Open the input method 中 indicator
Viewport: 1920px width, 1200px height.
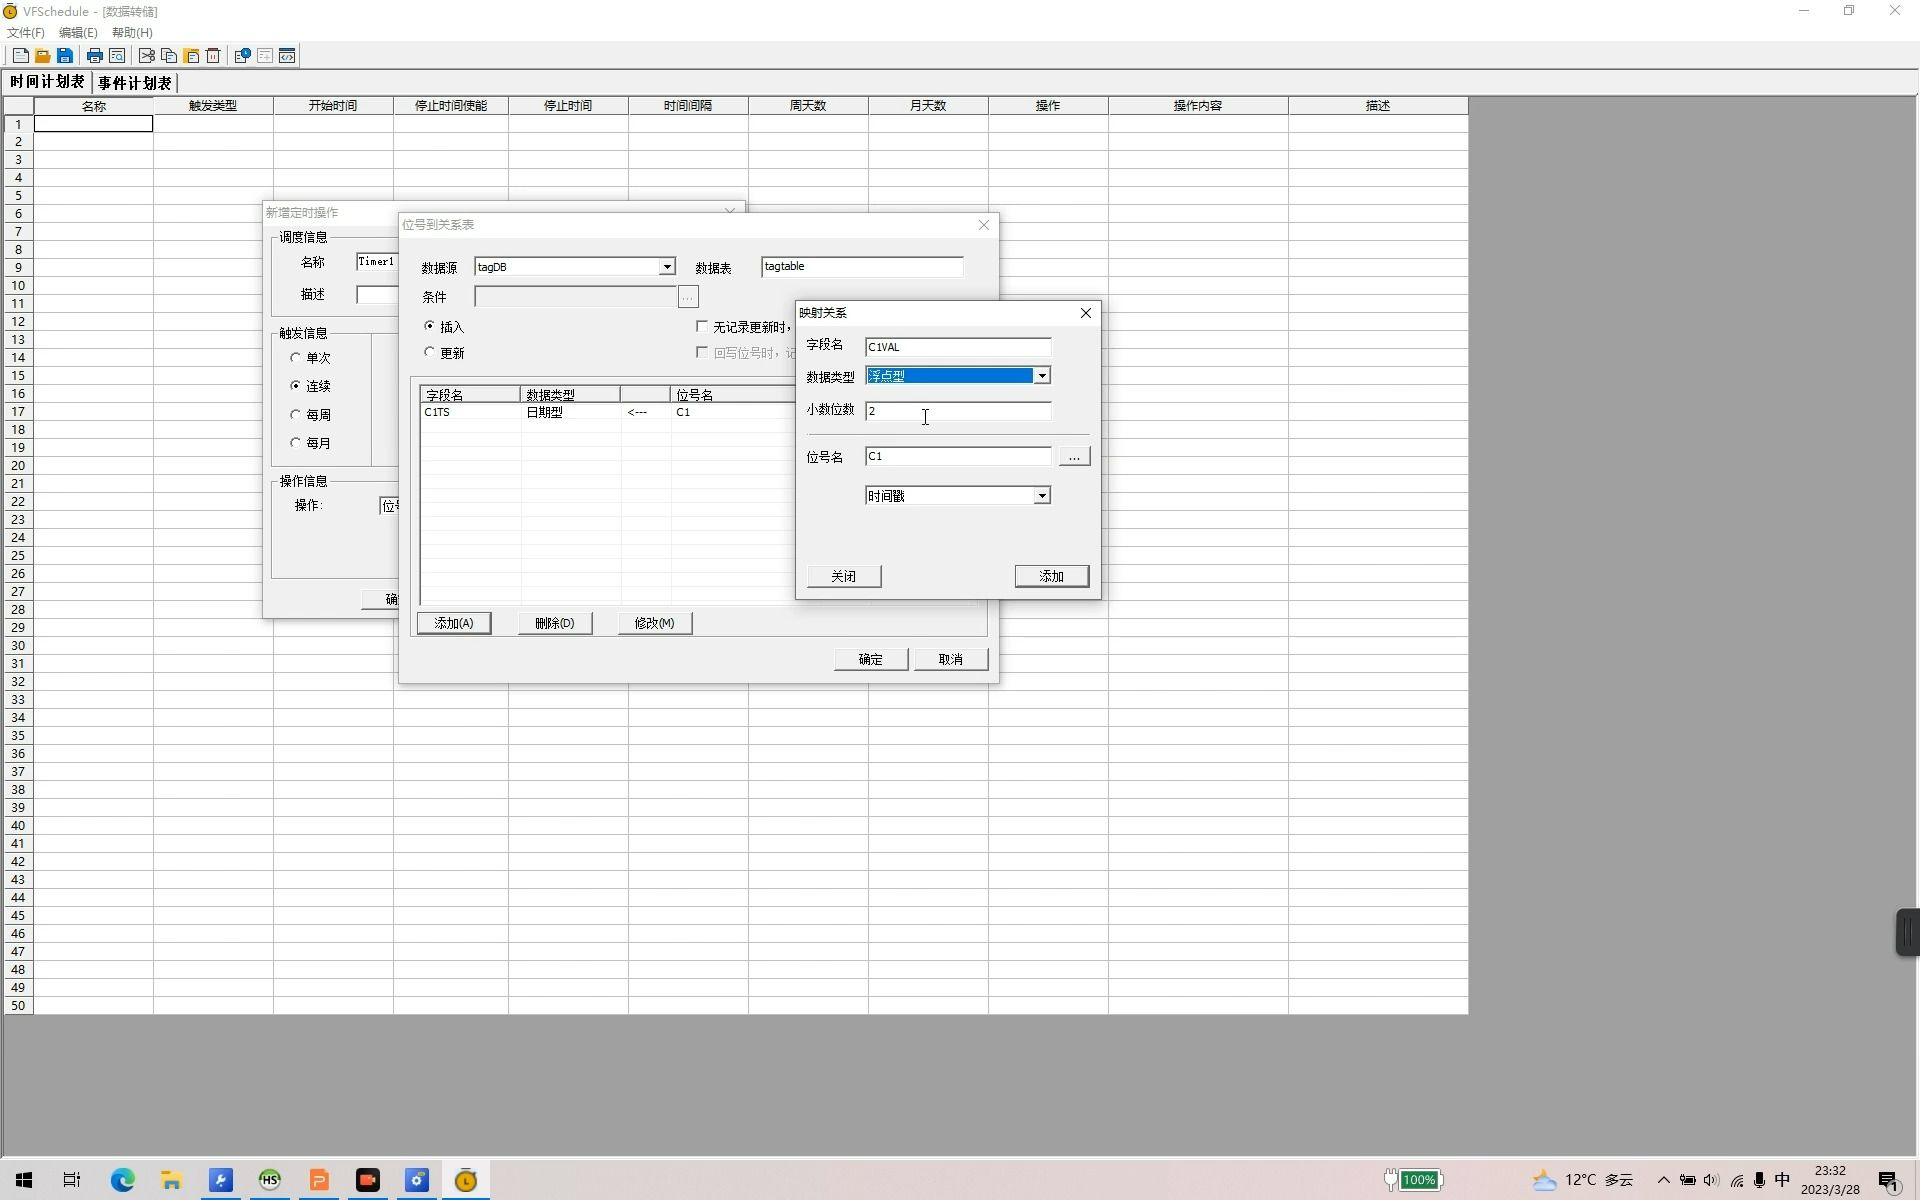click(1782, 1180)
